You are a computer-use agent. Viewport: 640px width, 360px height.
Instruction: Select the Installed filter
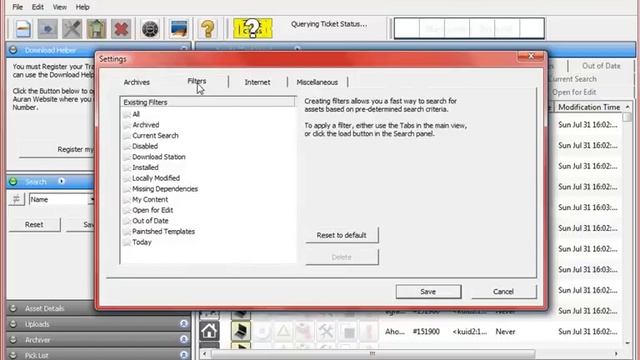145,167
